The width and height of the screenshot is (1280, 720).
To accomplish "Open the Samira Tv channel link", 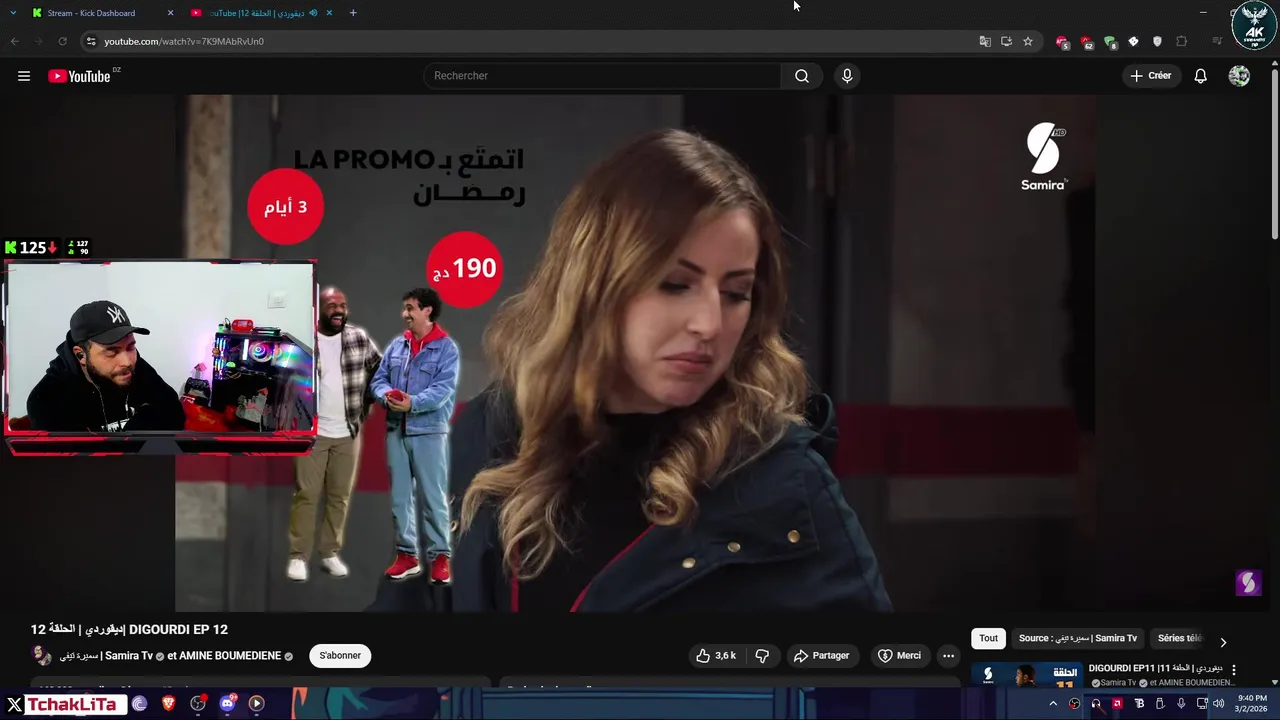I will click(107, 656).
